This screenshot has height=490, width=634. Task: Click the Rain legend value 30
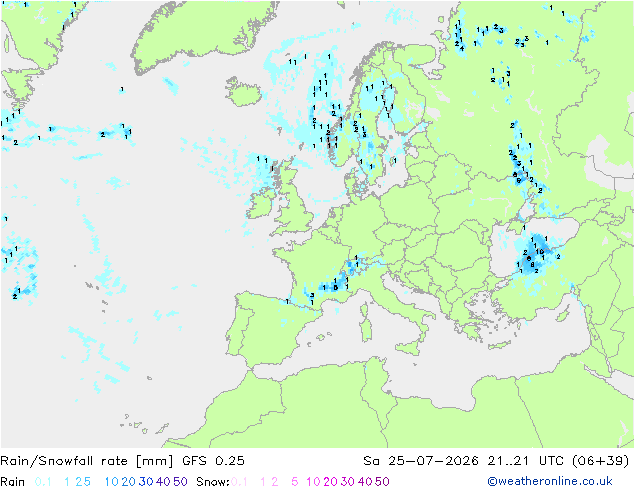coord(146,482)
